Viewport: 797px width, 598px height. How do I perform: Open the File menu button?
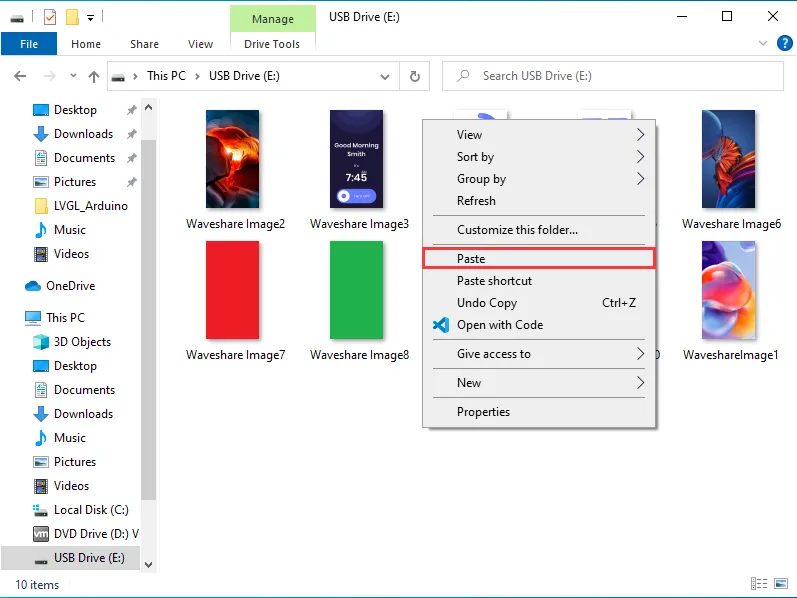pos(29,44)
